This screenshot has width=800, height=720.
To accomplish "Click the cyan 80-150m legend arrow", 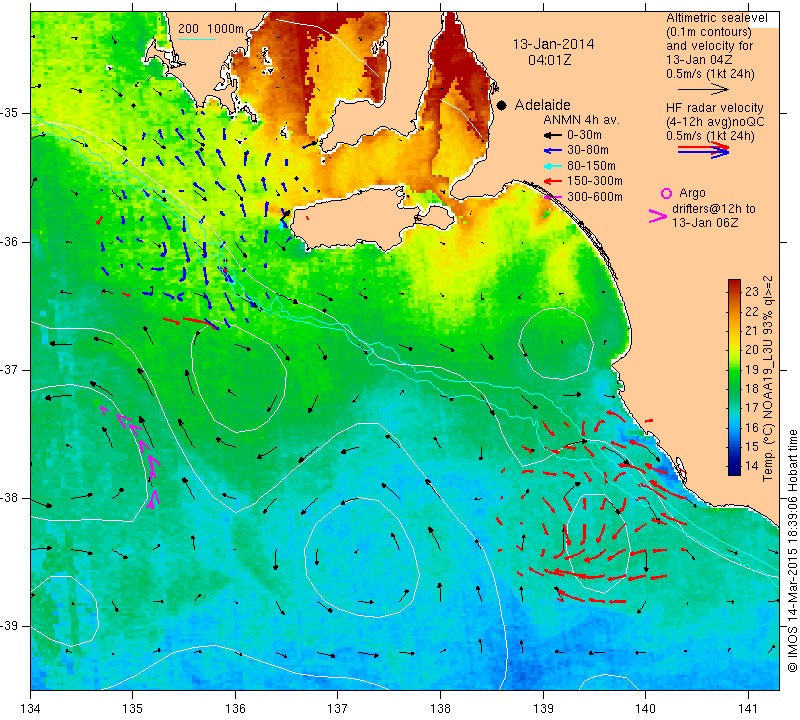I will (x=552, y=166).
